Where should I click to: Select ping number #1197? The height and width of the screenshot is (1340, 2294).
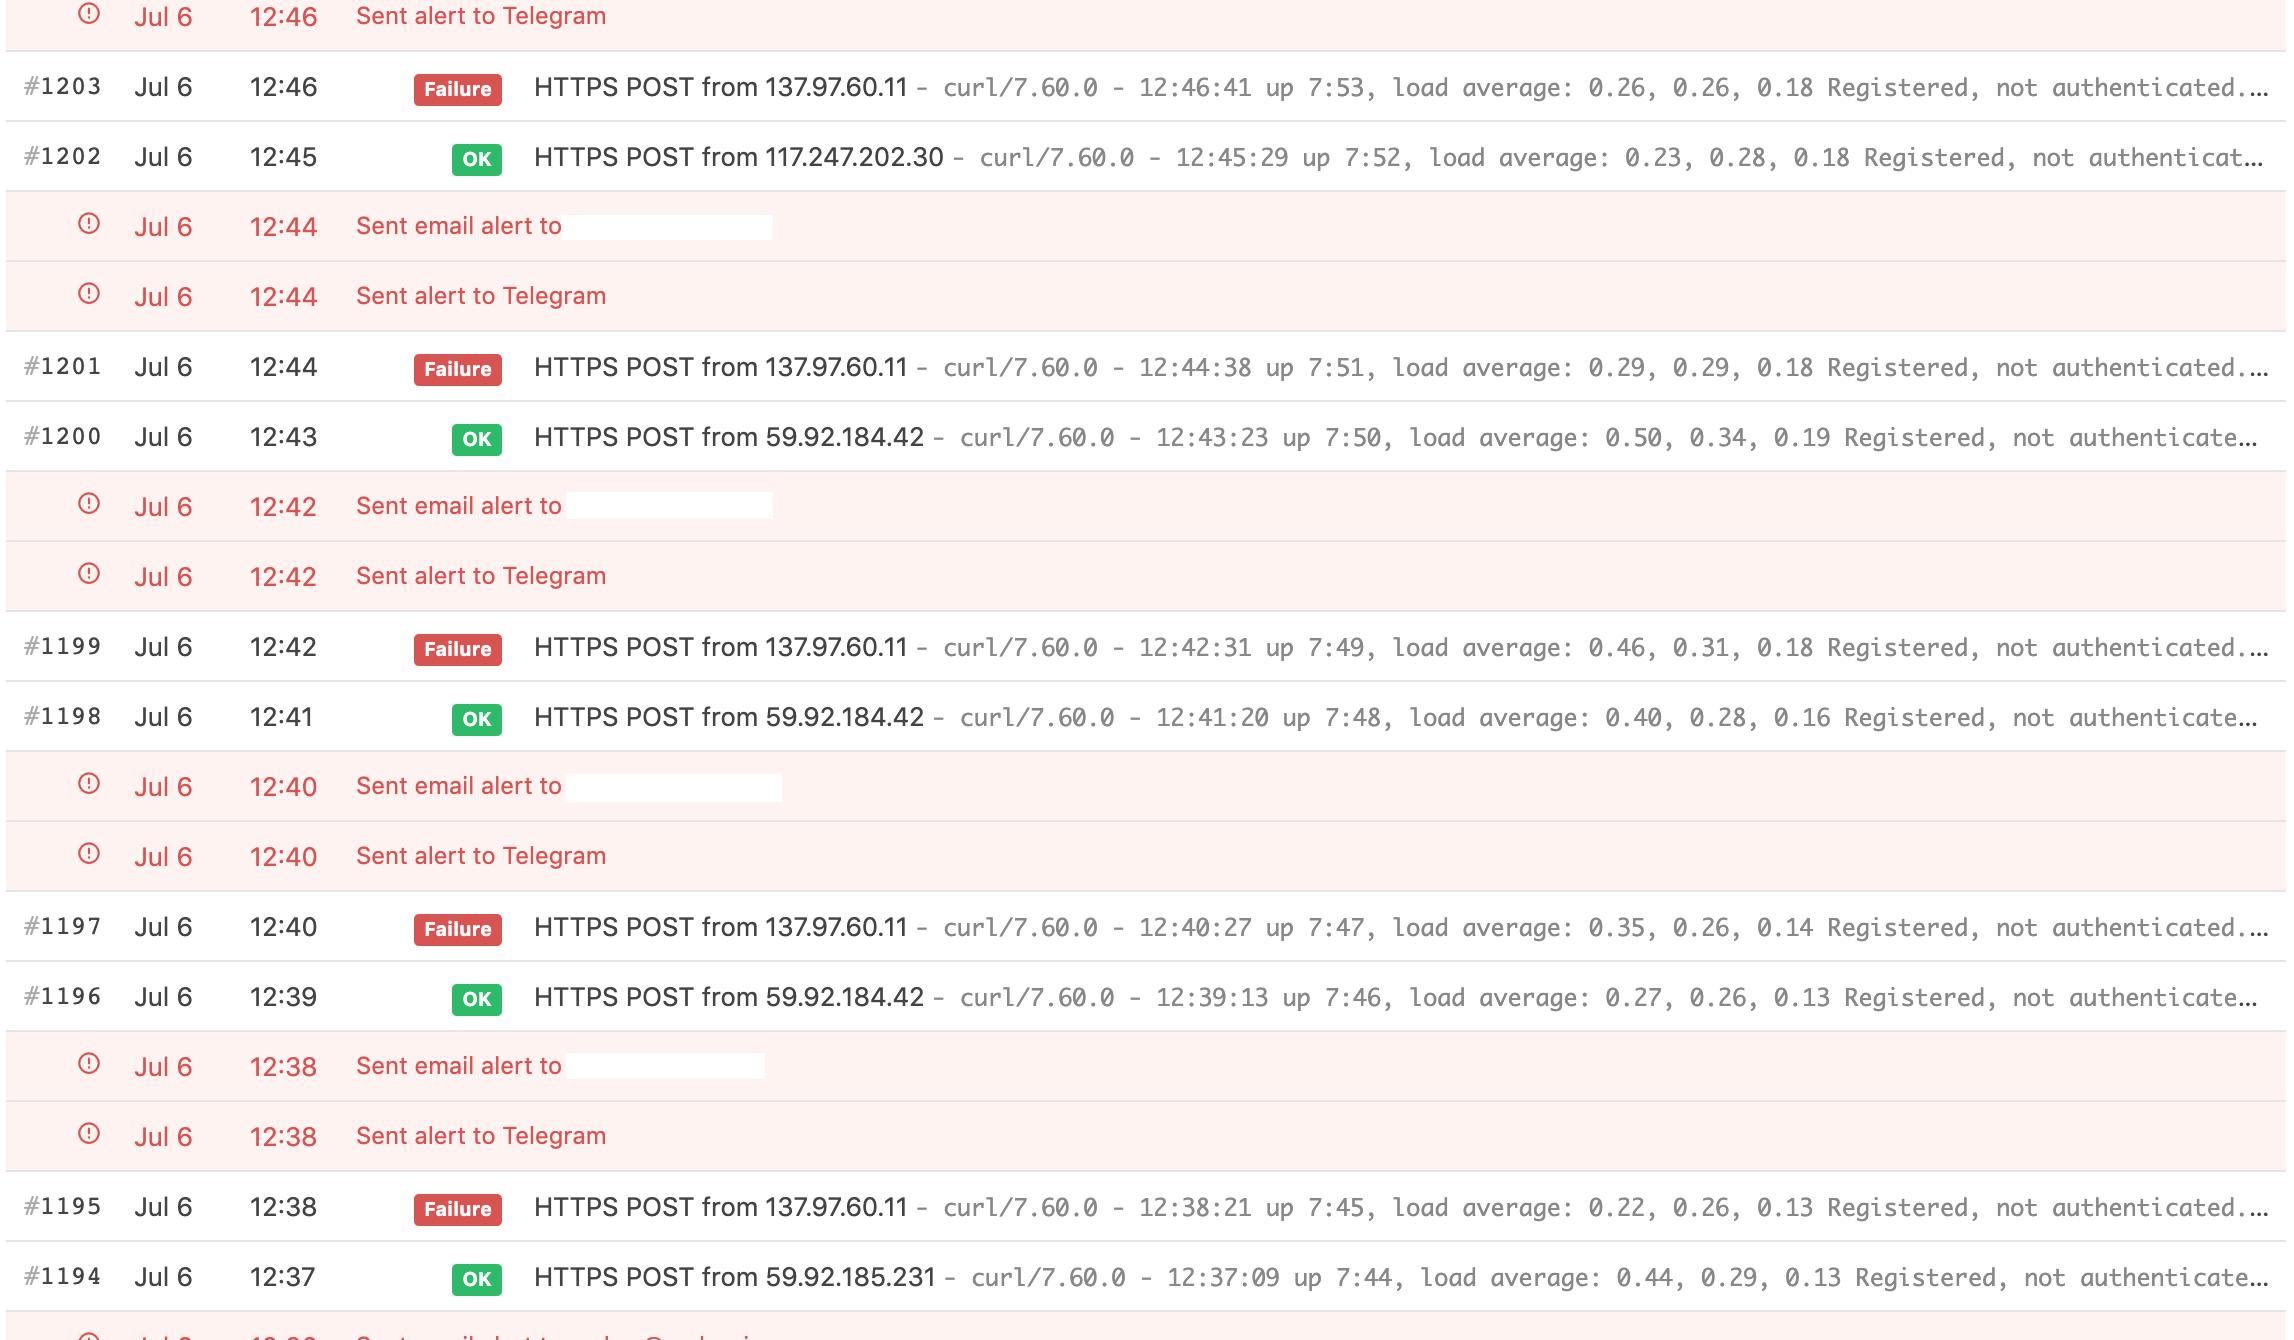63,927
